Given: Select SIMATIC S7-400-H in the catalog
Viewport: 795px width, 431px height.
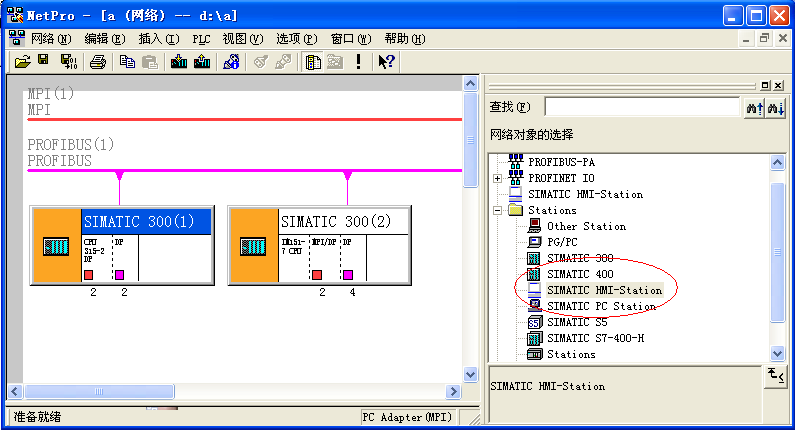Looking at the screenshot, I should click(595, 338).
